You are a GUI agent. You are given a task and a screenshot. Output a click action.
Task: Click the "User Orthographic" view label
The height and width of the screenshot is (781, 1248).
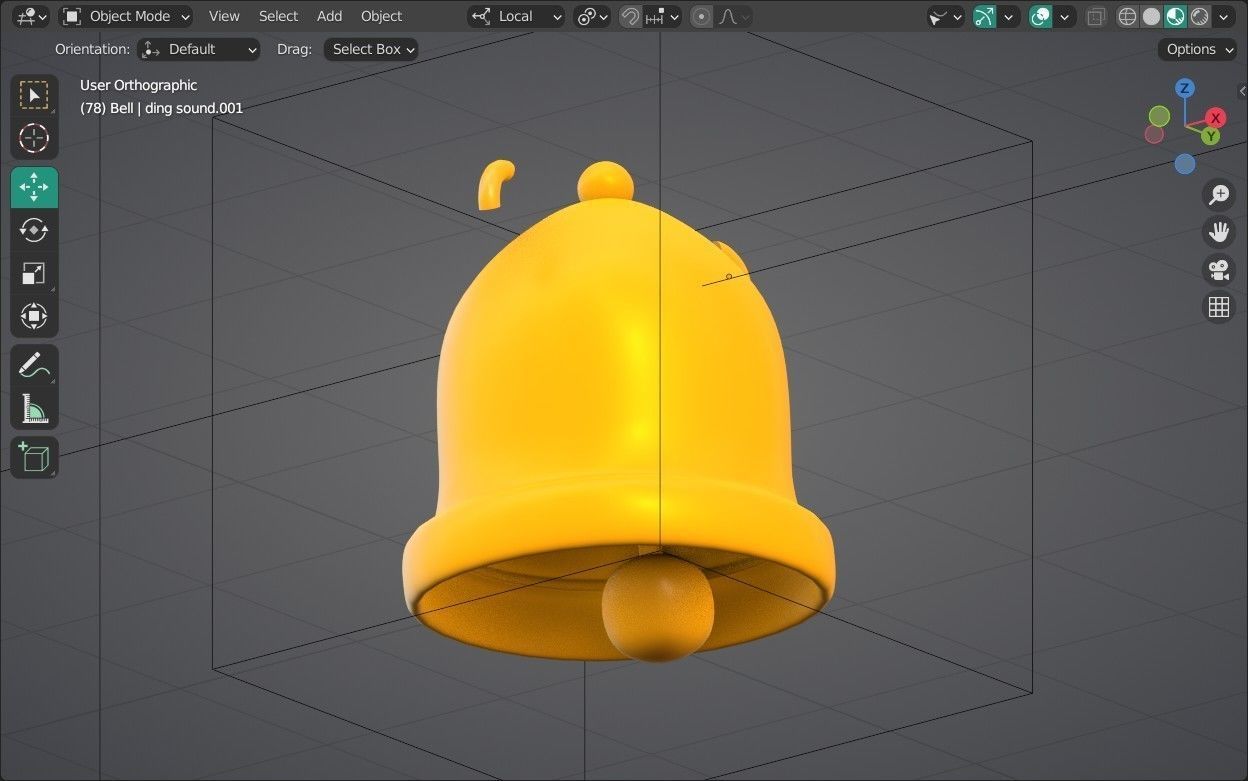click(138, 85)
